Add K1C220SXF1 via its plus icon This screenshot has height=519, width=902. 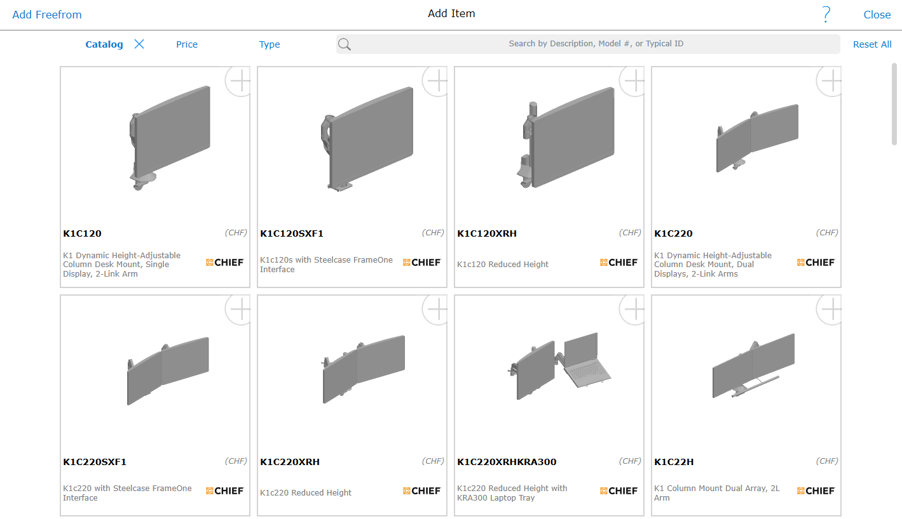(x=238, y=309)
